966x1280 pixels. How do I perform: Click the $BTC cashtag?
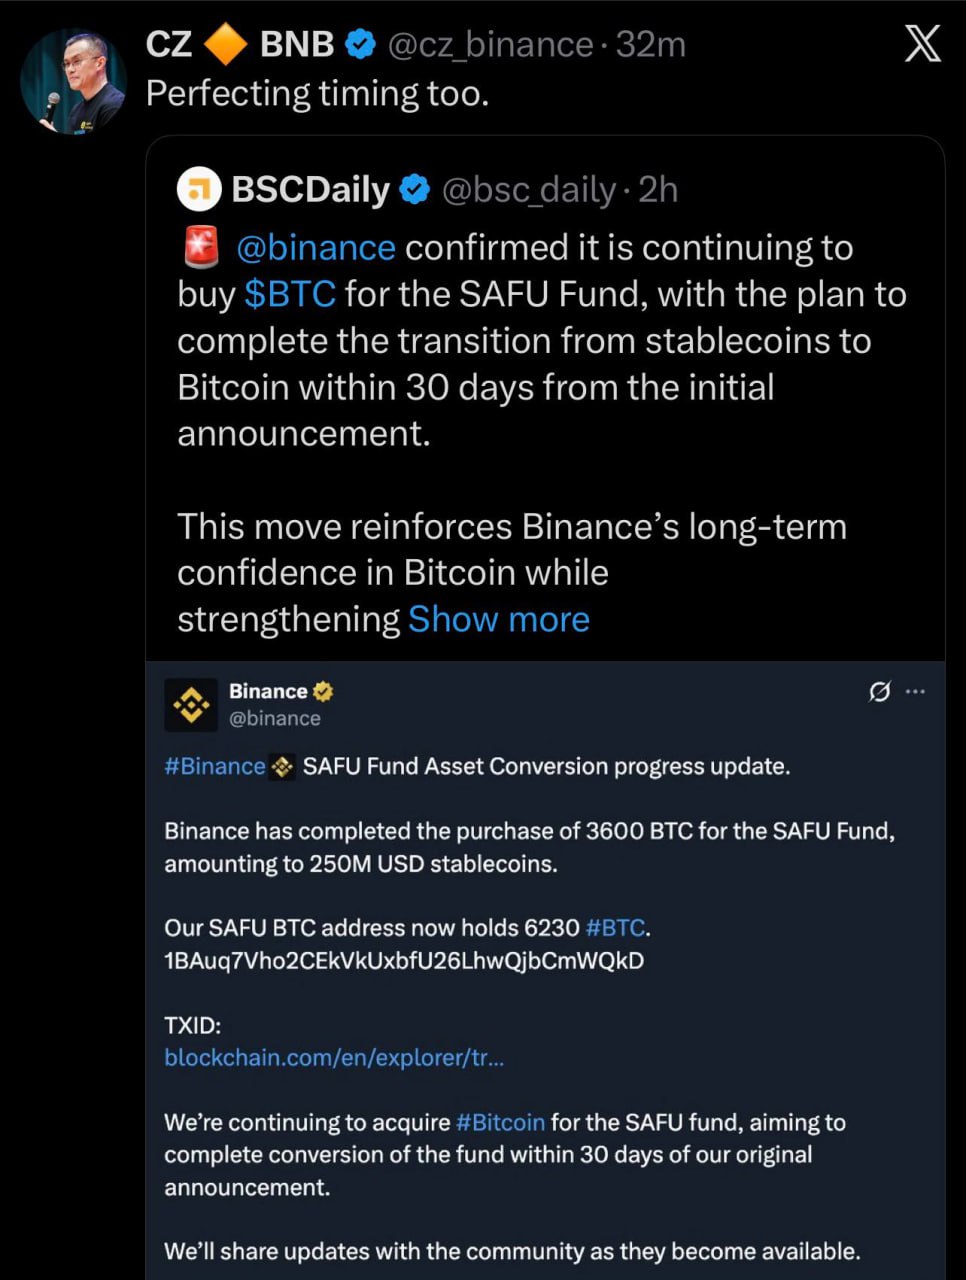289,294
